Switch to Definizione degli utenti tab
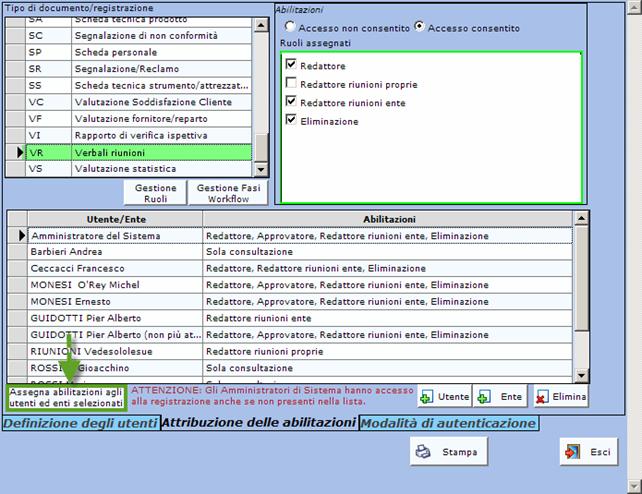The height and width of the screenshot is (494, 642). 80,423
